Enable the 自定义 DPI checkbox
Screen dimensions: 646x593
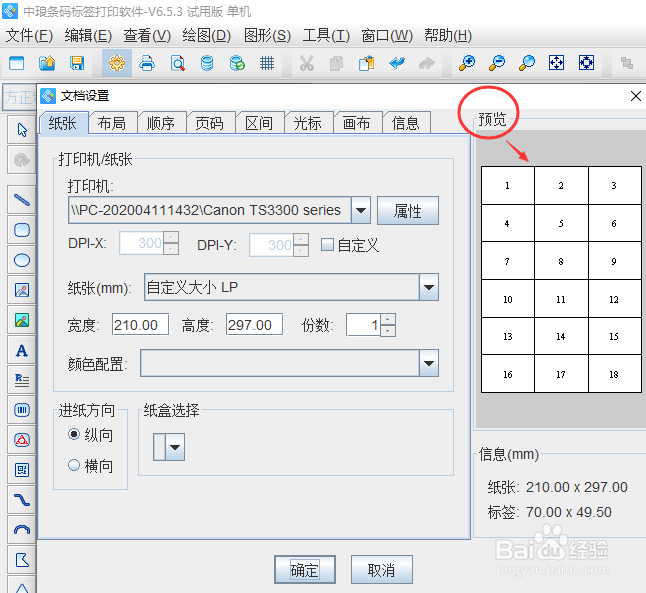pyautogui.click(x=327, y=244)
